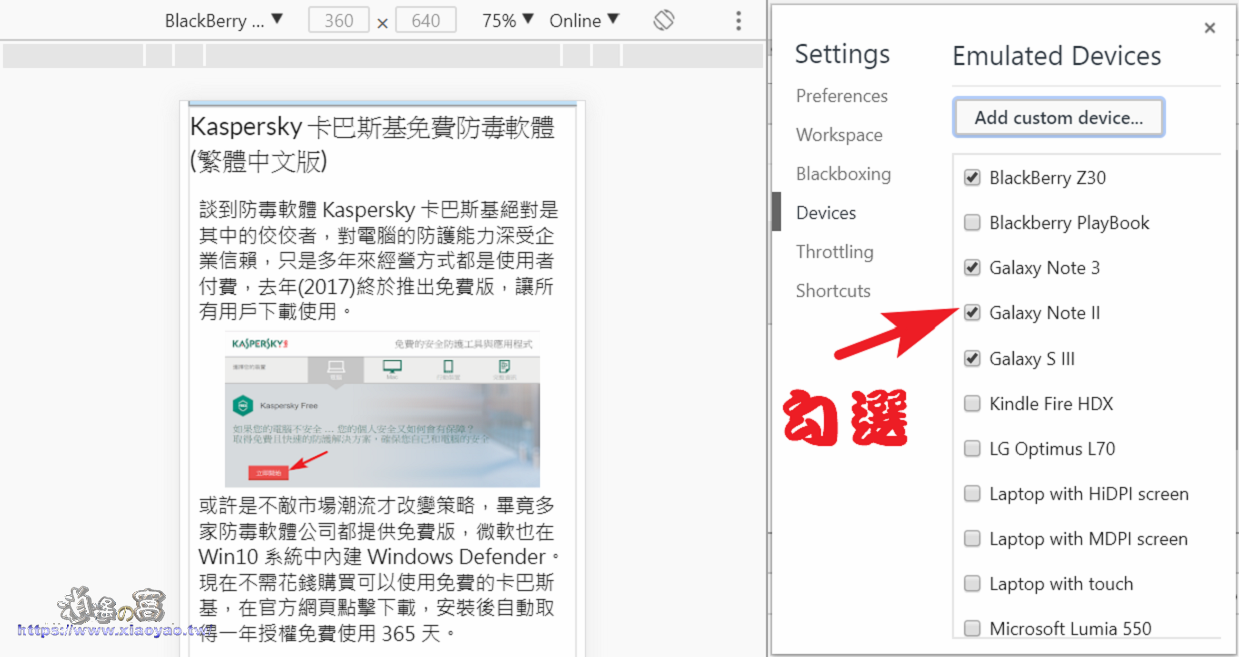Check Laptop with touch device
1239x657 pixels.
pos(972,584)
